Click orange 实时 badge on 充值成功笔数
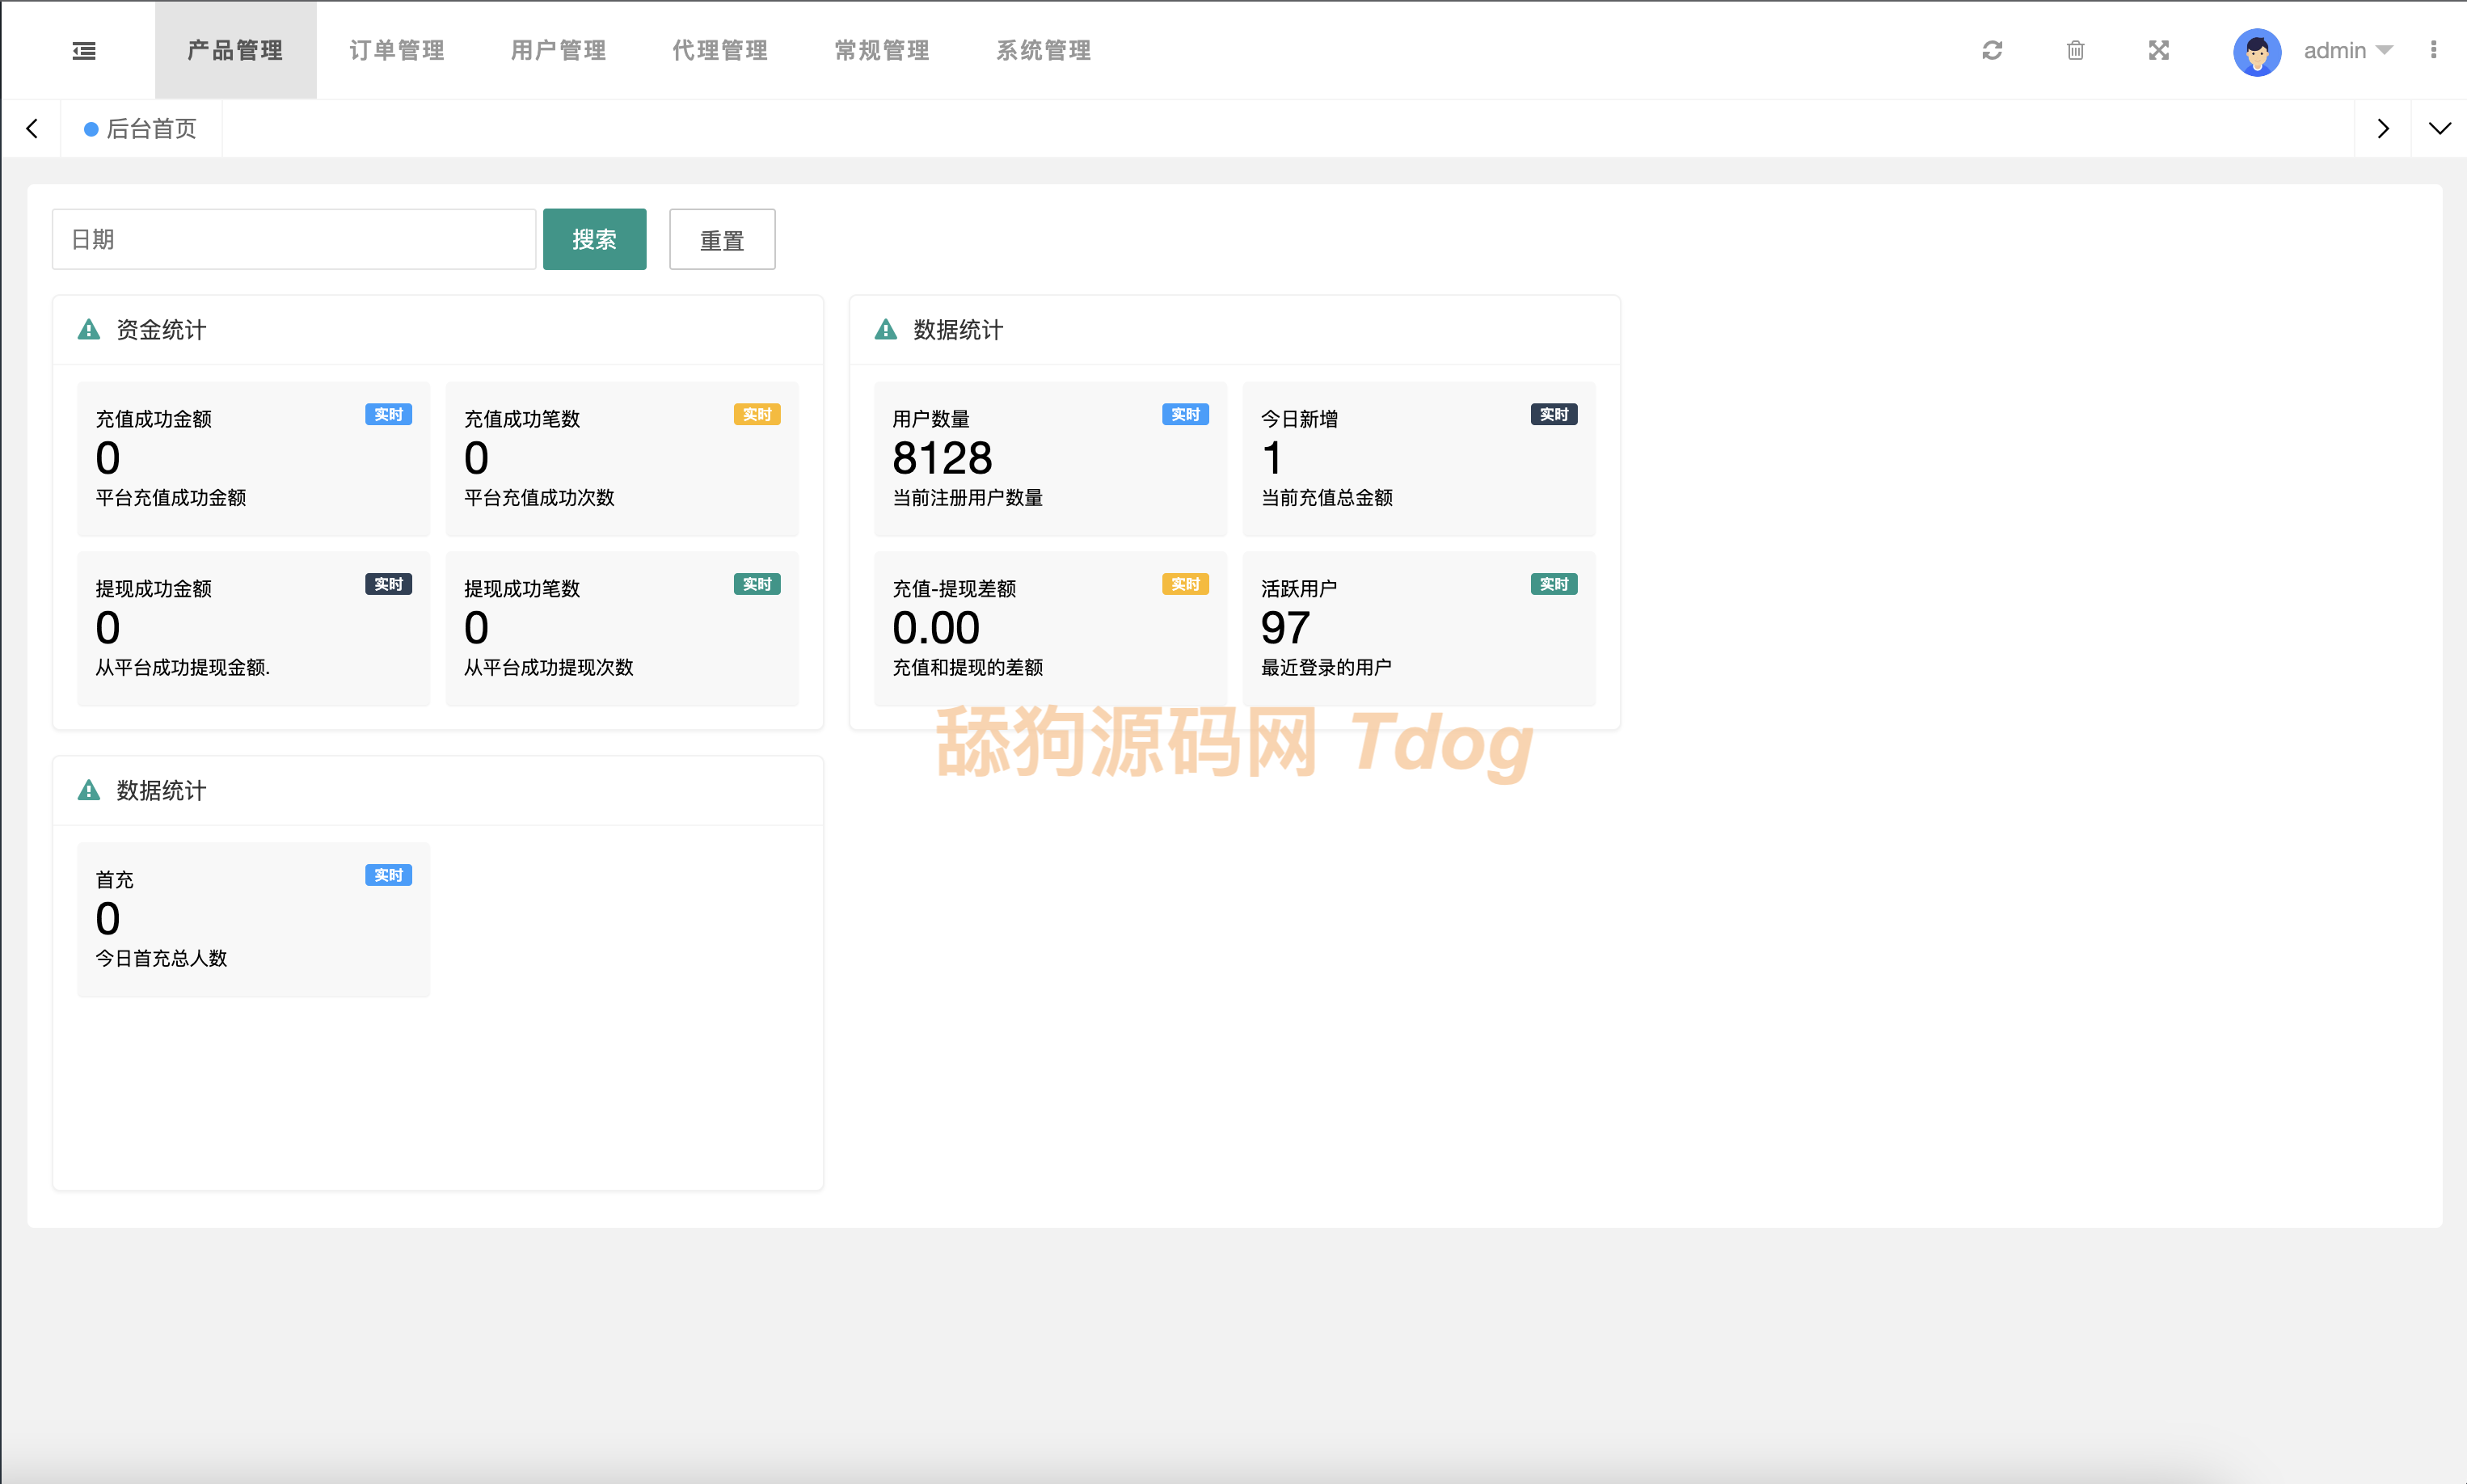 (x=756, y=414)
